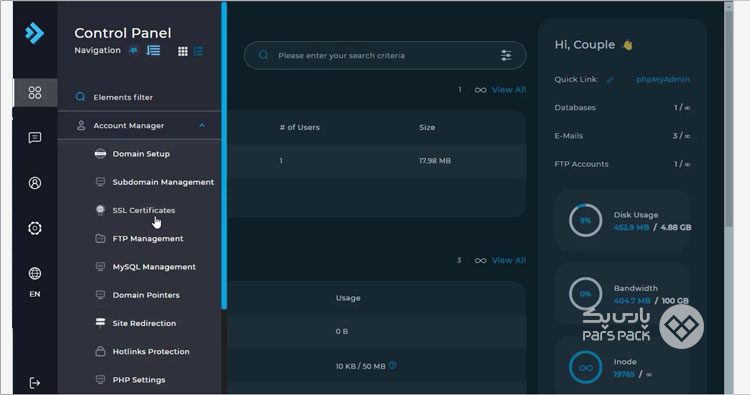This screenshot has width=750, height=395.
Task: Click the upper View All link
Action: click(508, 90)
